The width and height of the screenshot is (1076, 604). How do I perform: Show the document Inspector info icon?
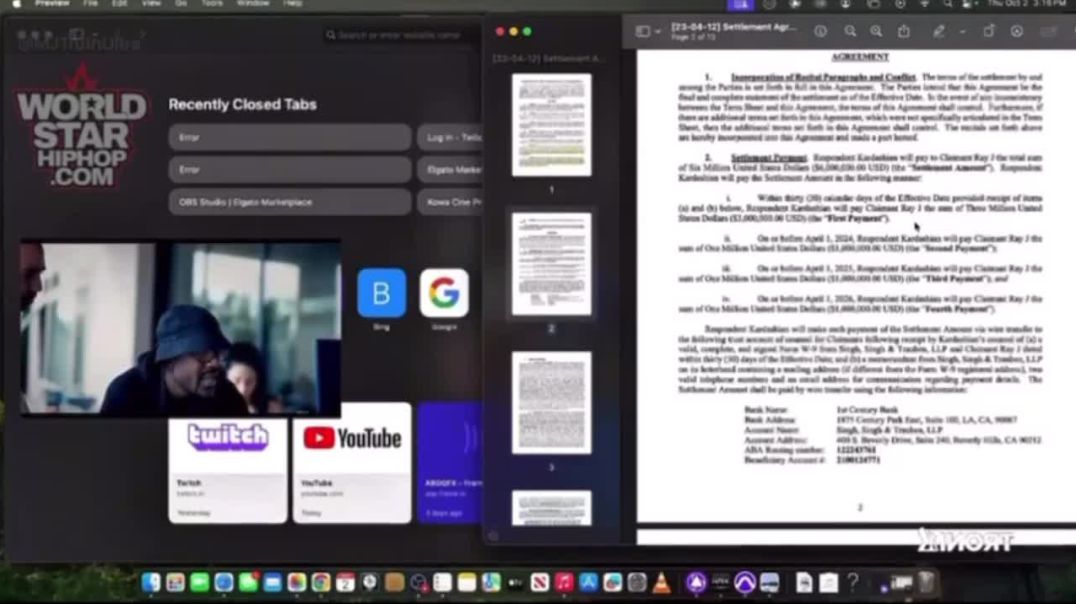click(820, 32)
